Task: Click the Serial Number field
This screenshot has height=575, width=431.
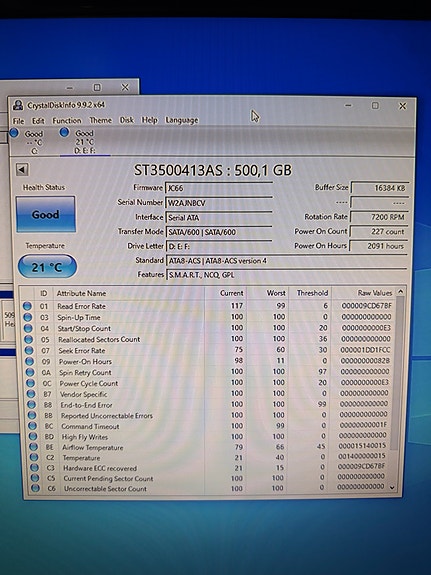Action: pyautogui.click(x=219, y=203)
